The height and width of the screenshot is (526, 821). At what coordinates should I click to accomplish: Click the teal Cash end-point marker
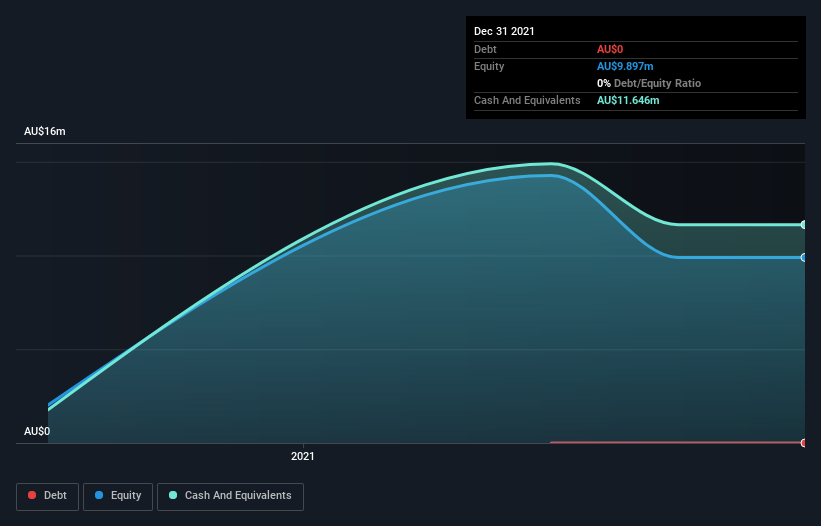tap(804, 225)
